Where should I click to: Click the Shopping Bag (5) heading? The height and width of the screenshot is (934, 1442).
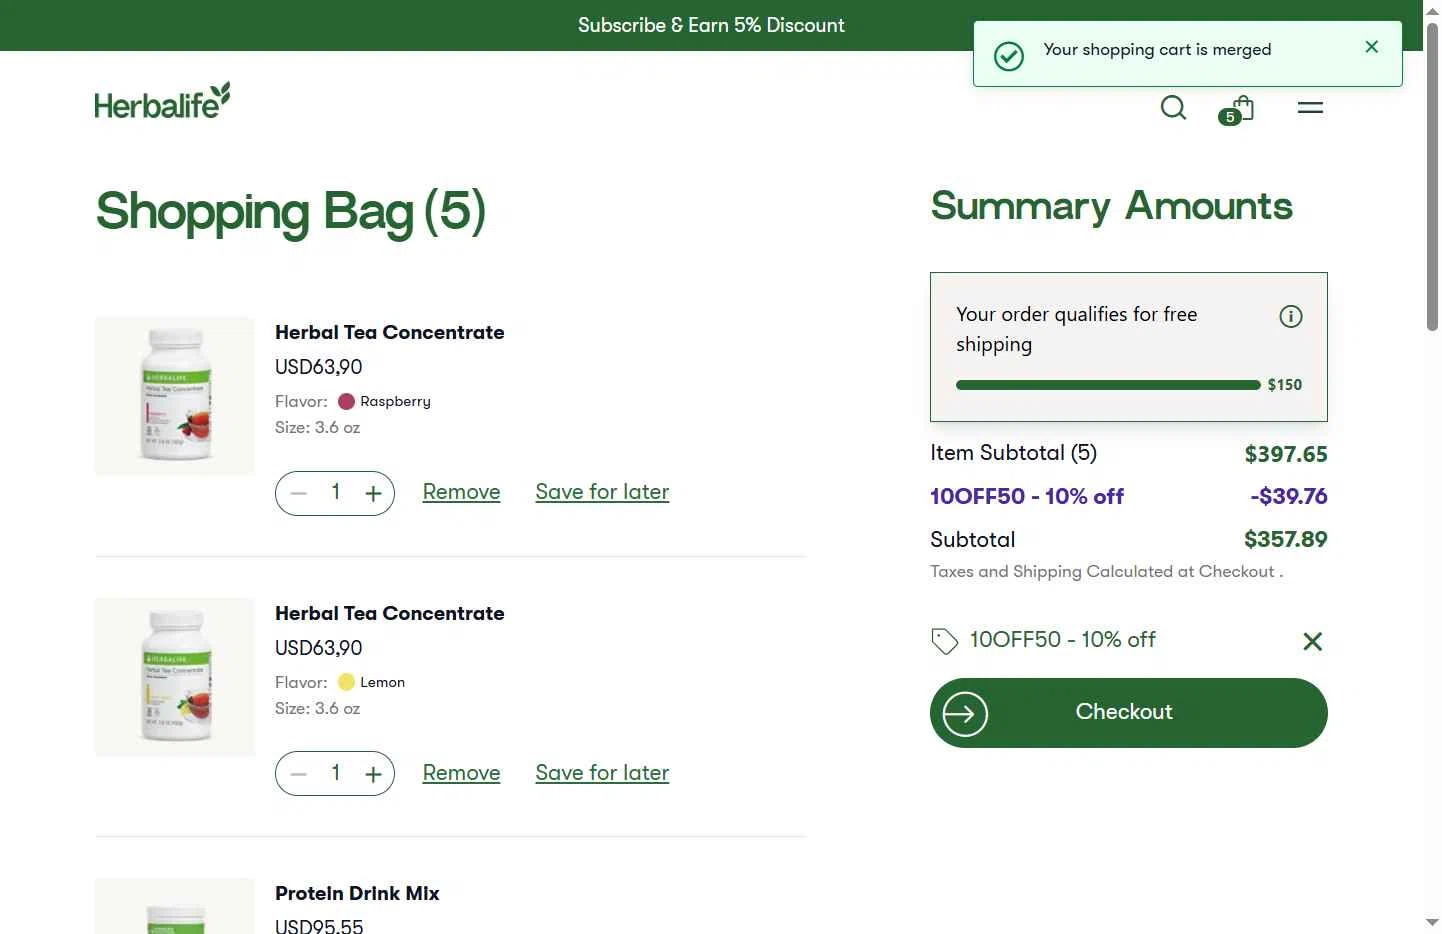(291, 212)
